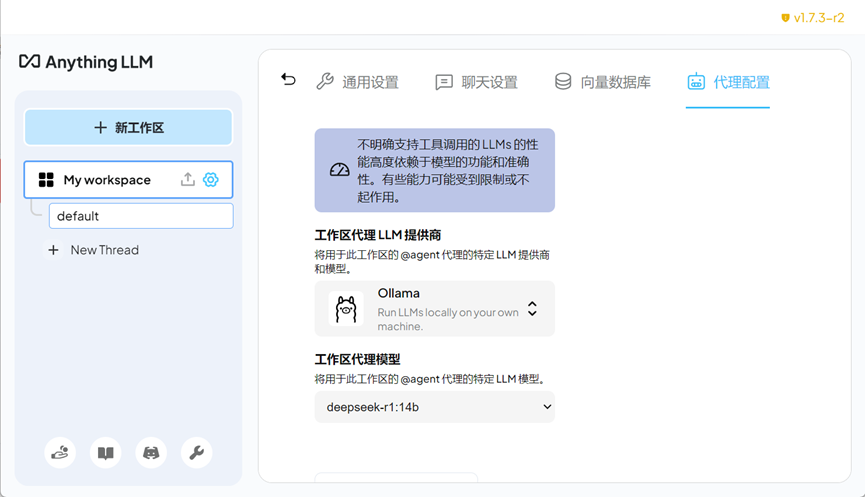
Task: Click the 向量数据库 database icon
Action: [563, 81]
